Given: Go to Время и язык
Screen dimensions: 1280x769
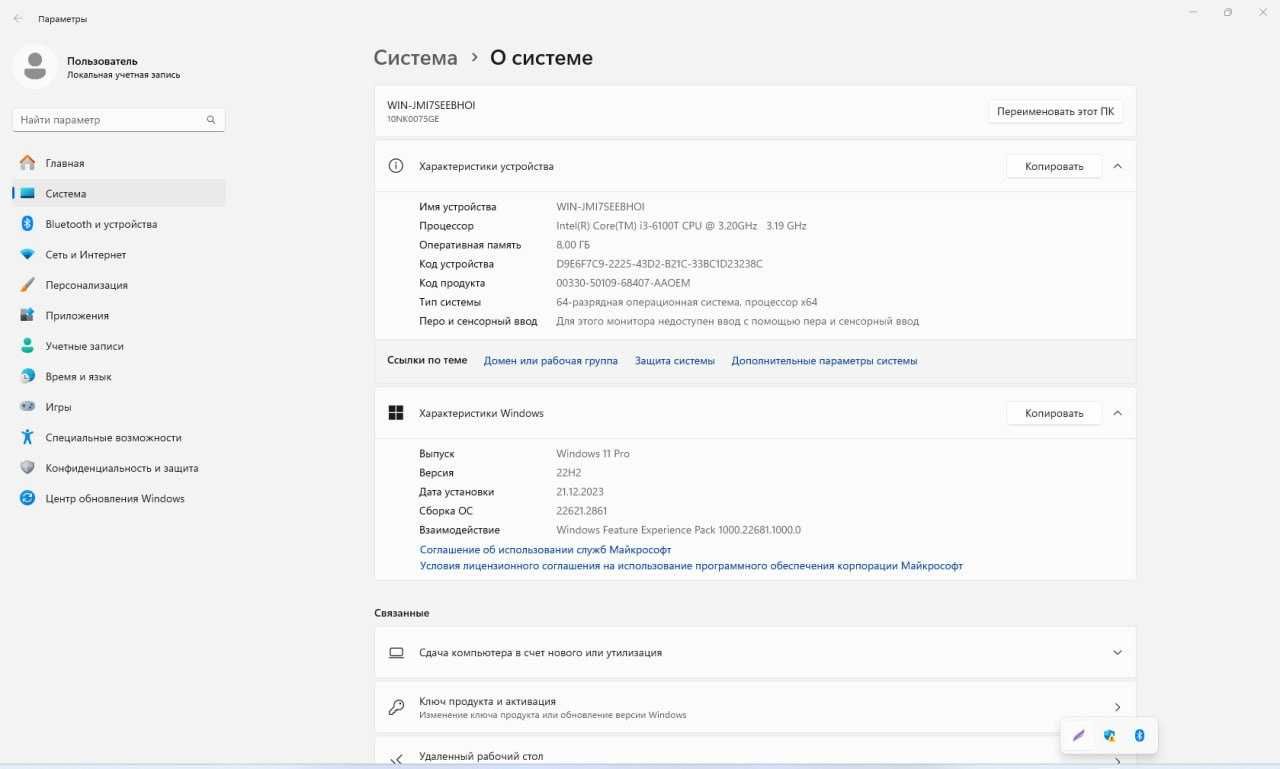Looking at the screenshot, I should [x=119, y=377].
